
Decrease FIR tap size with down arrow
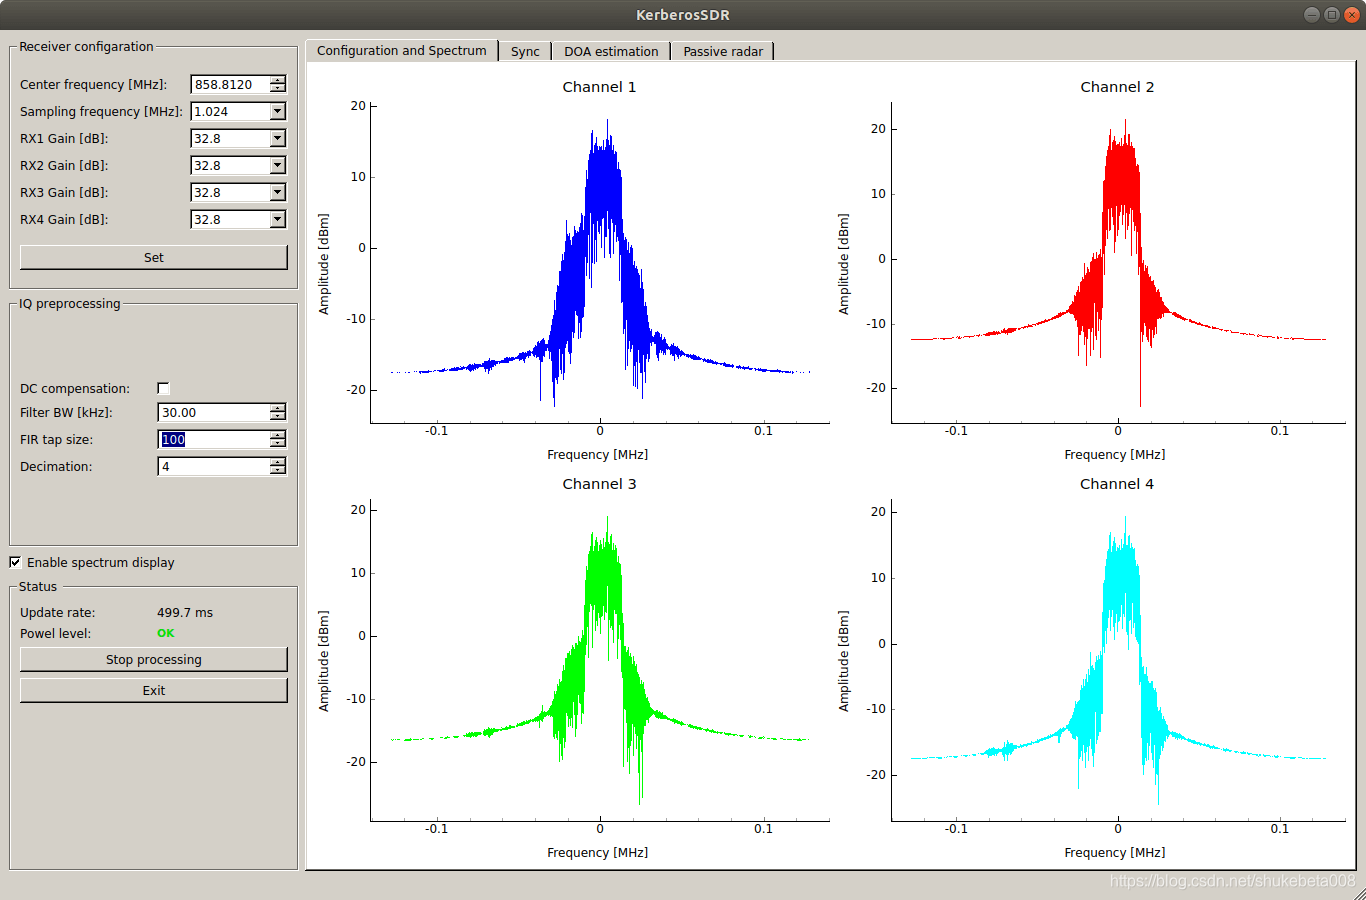click(278, 444)
